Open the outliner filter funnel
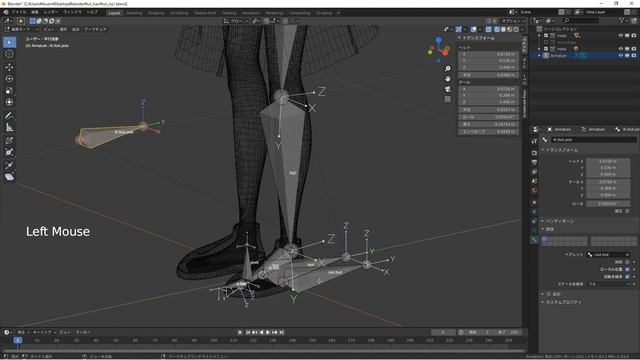The height and width of the screenshot is (360, 640). pos(621,20)
